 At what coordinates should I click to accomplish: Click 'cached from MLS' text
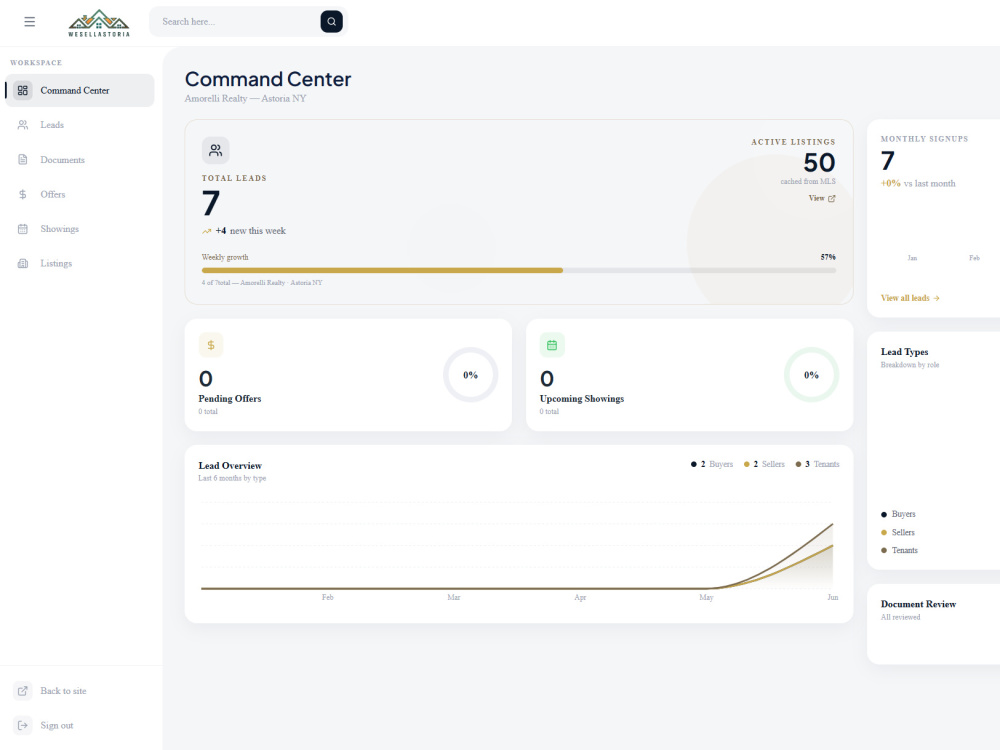[x=808, y=182]
